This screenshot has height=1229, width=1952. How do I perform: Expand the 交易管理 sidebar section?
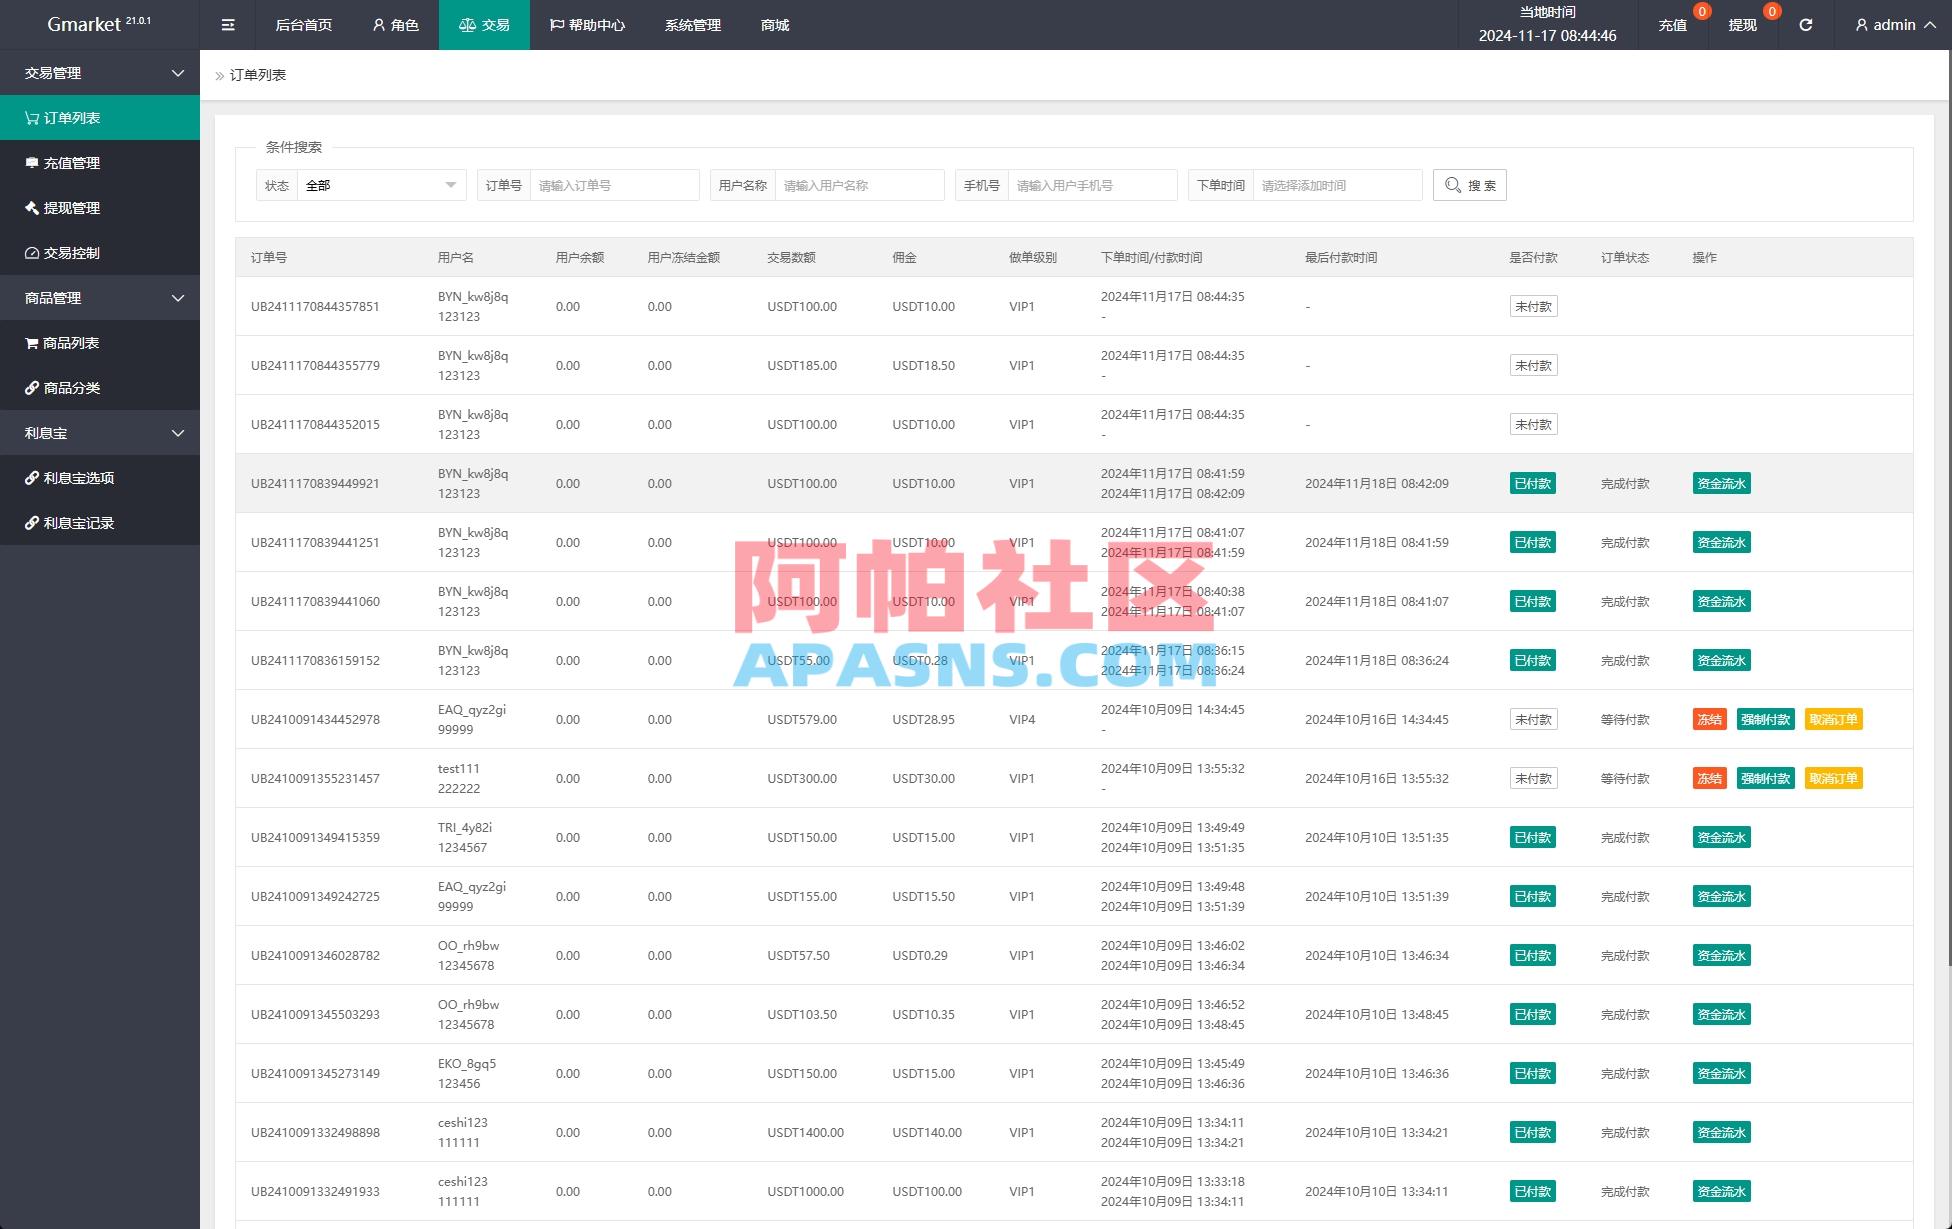pos(99,72)
